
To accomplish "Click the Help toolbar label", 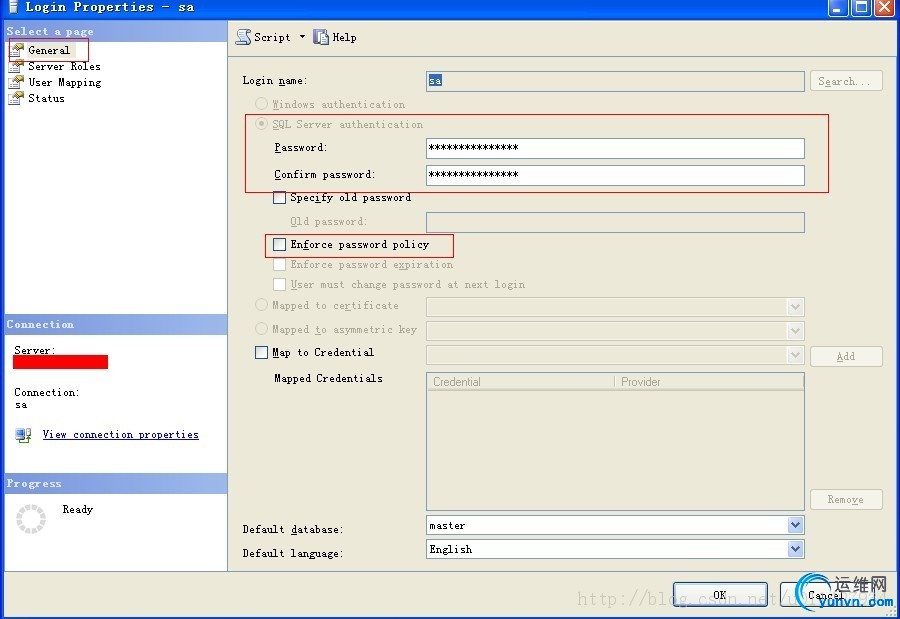I will [344, 37].
